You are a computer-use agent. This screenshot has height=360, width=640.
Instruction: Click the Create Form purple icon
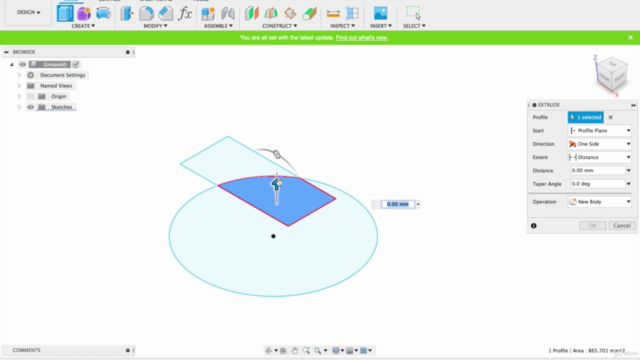point(84,13)
